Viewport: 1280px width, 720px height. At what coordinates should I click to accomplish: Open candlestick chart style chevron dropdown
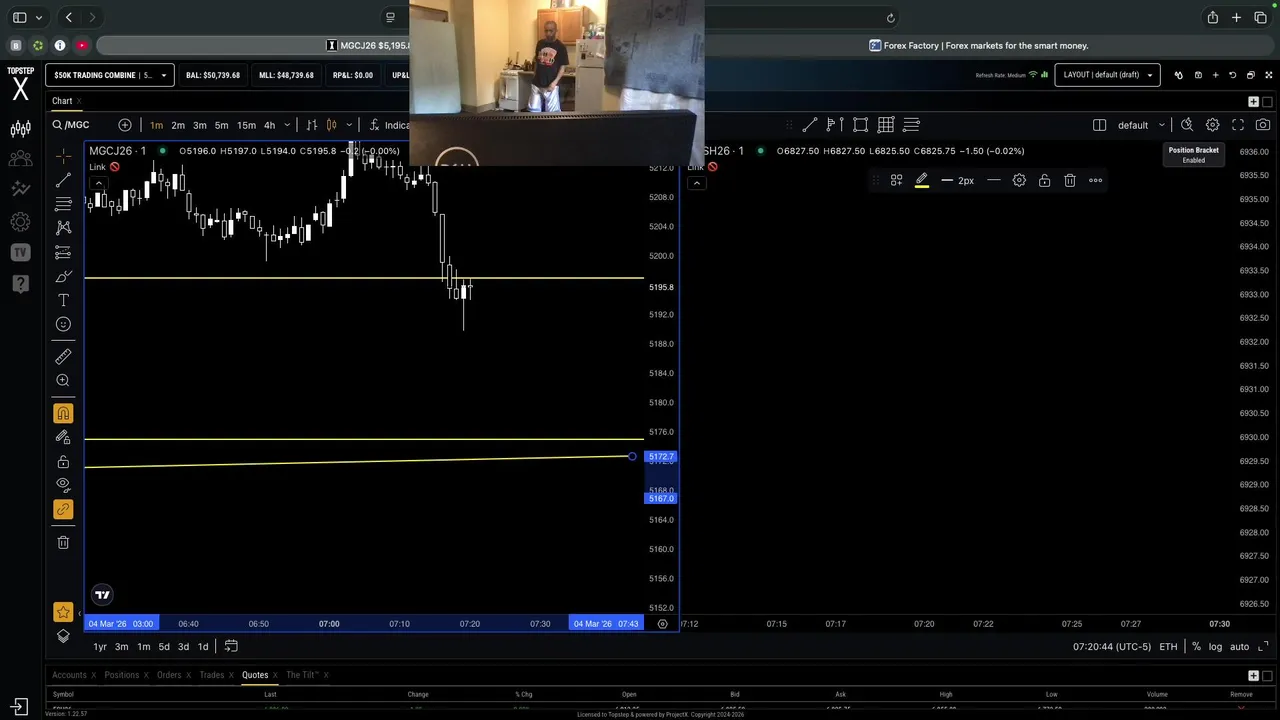[349, 125]
